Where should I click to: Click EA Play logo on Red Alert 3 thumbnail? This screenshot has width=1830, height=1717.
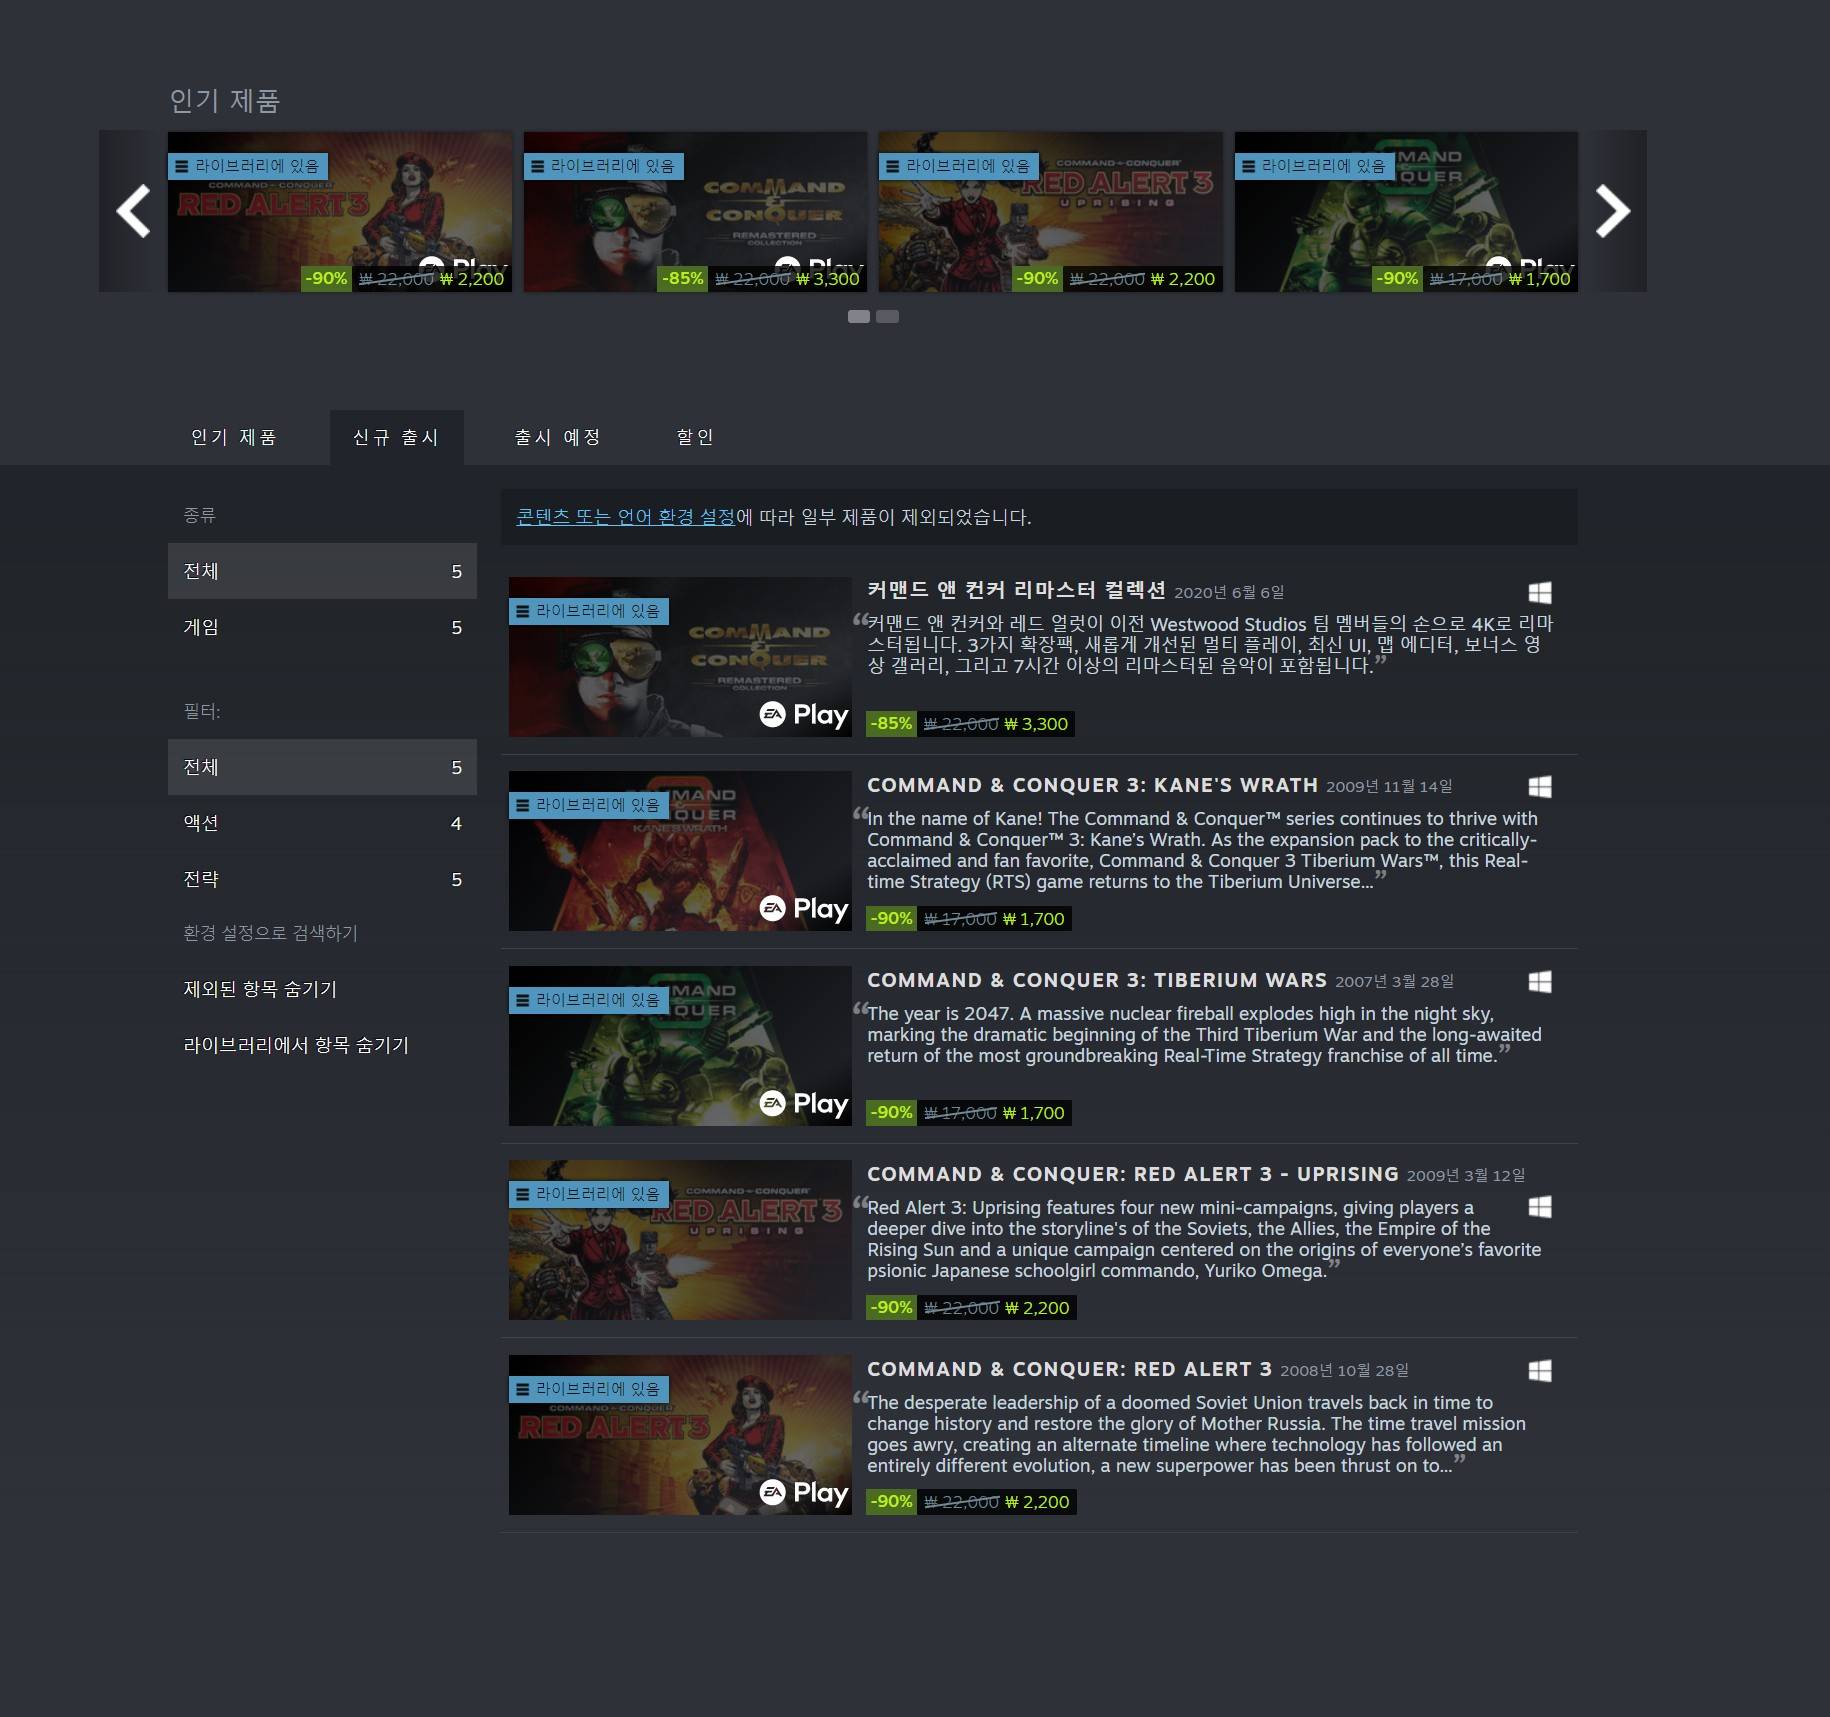(x=804, y=1492)
